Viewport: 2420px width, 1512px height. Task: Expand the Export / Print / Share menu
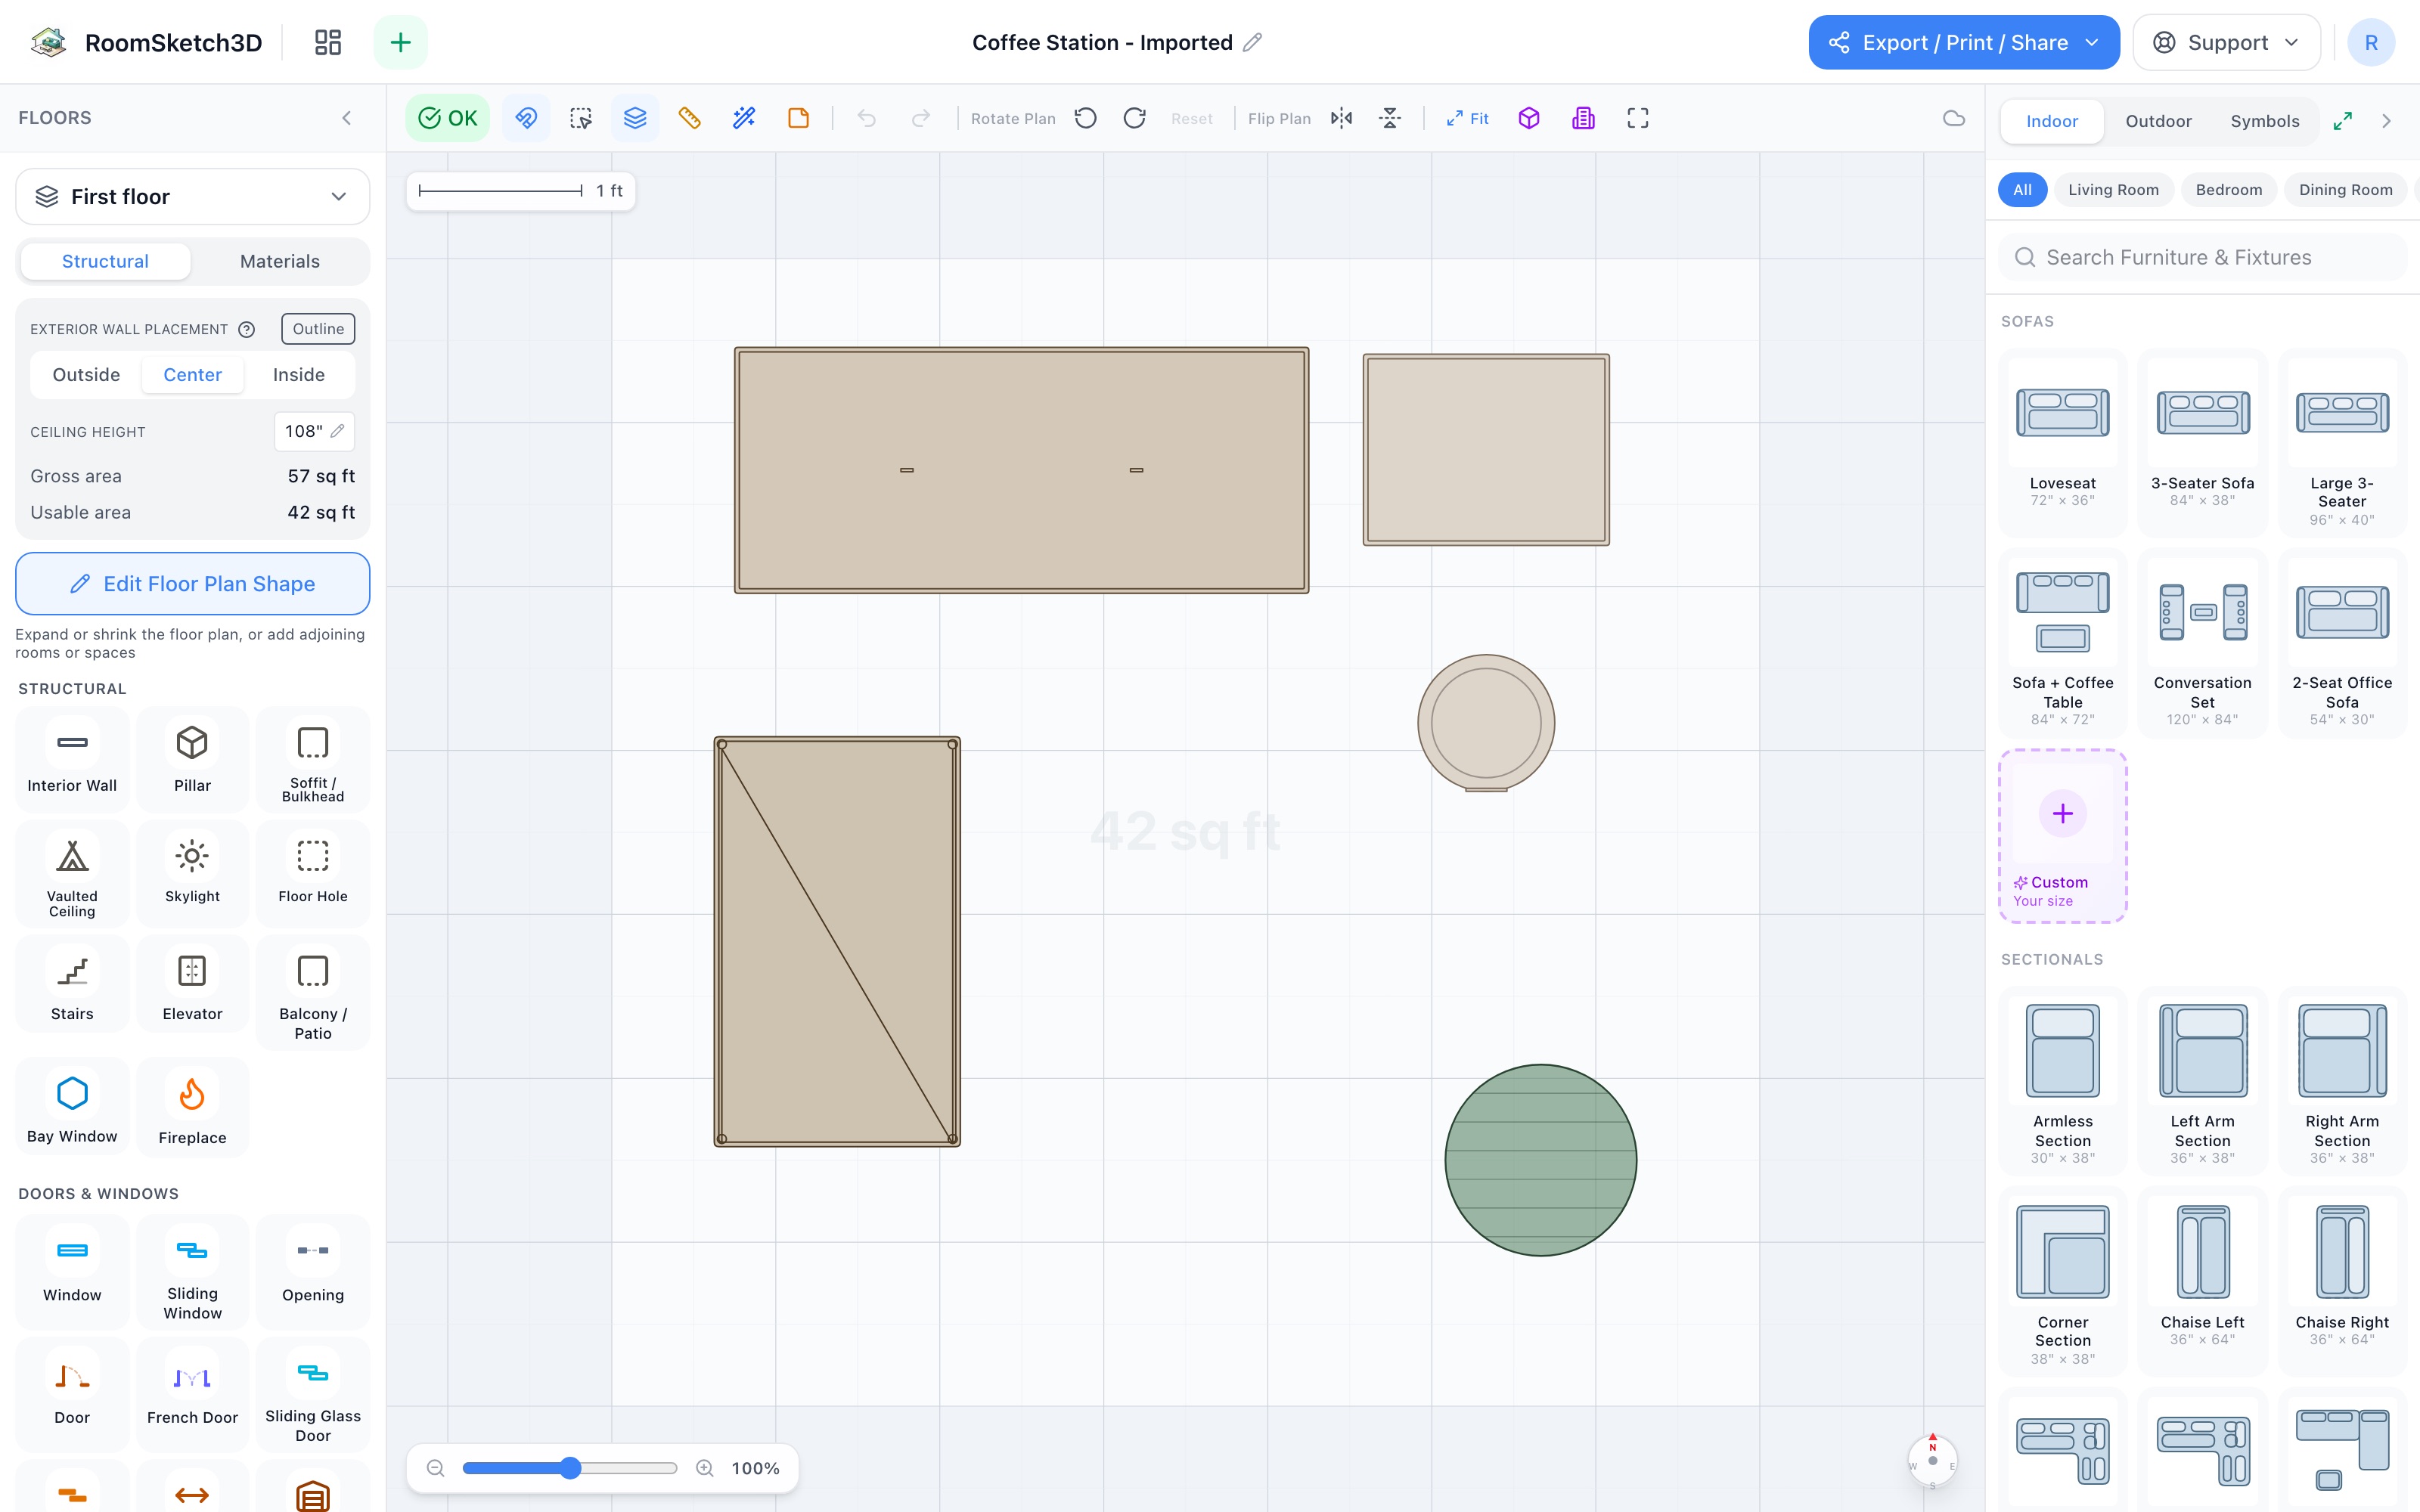click(1963, 42)
